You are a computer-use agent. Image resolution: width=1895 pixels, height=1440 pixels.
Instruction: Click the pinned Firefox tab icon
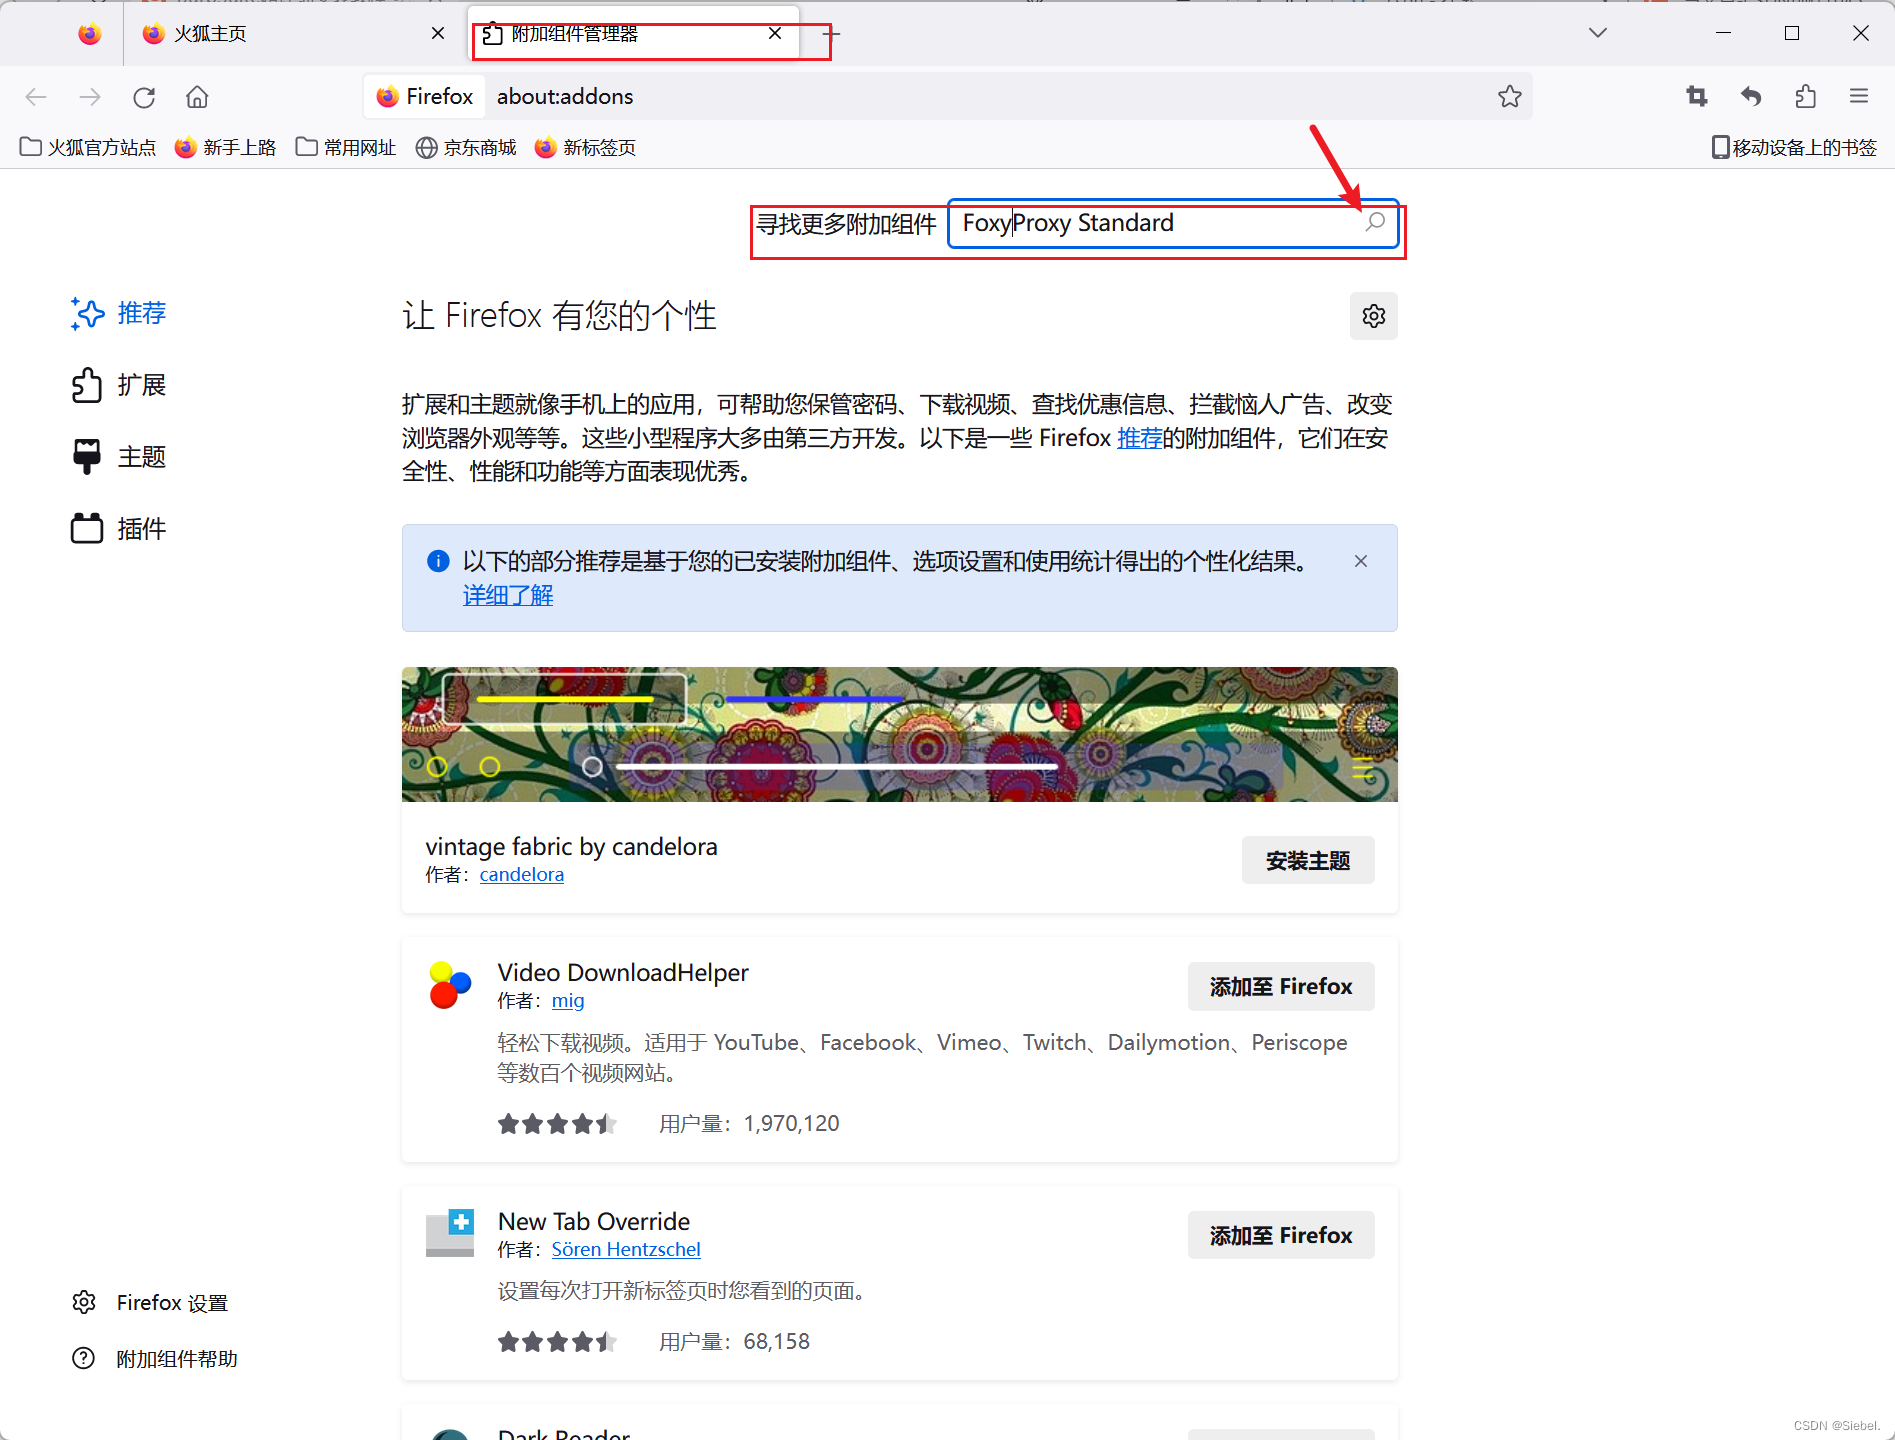pos(90,34)
